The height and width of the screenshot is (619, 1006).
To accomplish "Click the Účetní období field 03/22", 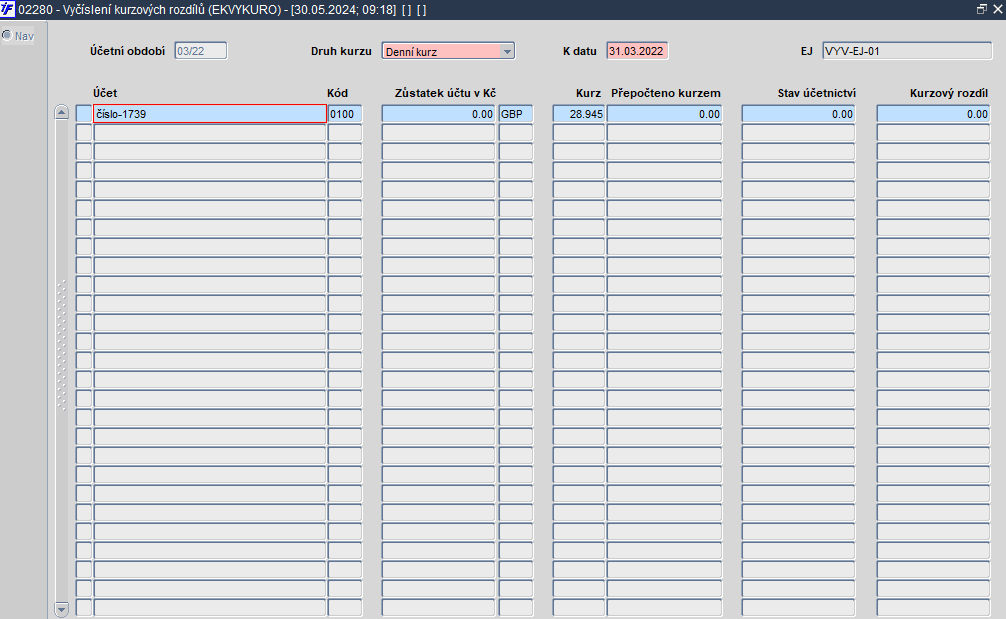I will pos(201,51).
